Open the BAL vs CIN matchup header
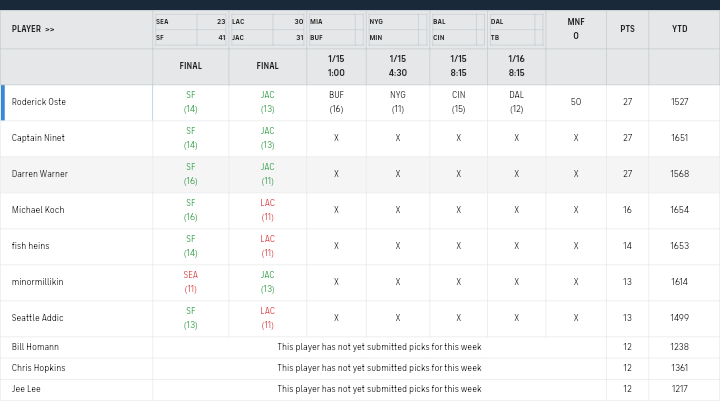 [x=458, y=29]
